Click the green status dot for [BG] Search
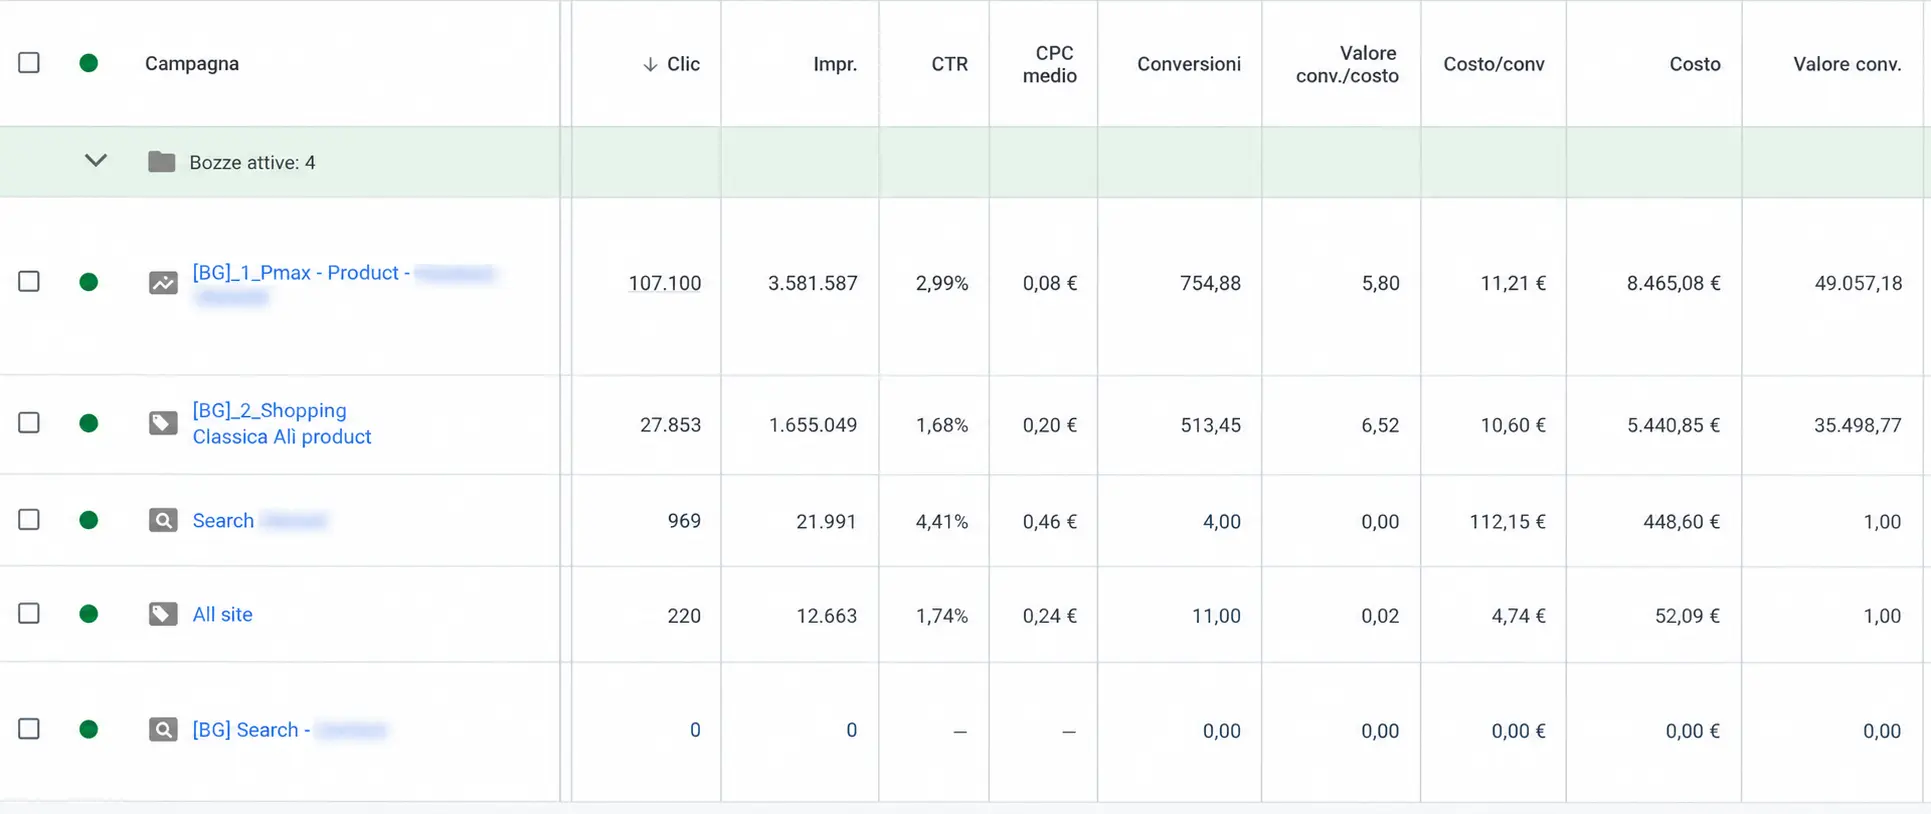 (x=89, y=729)
